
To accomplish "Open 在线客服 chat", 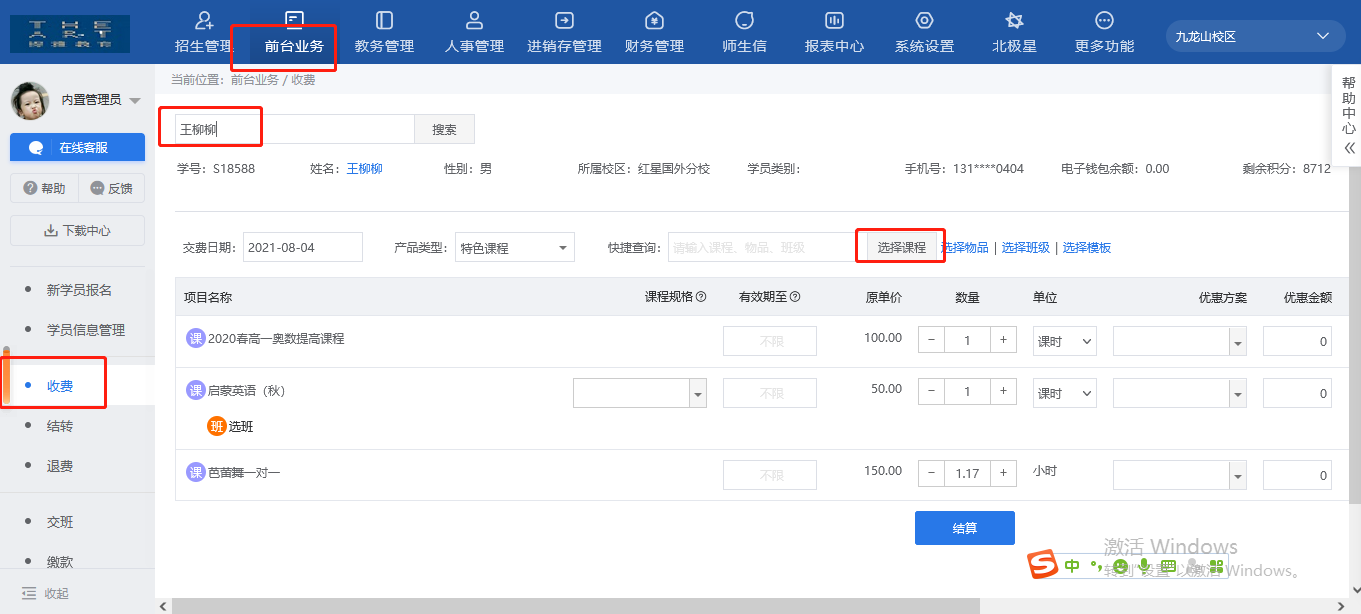I will pos(77,147).
